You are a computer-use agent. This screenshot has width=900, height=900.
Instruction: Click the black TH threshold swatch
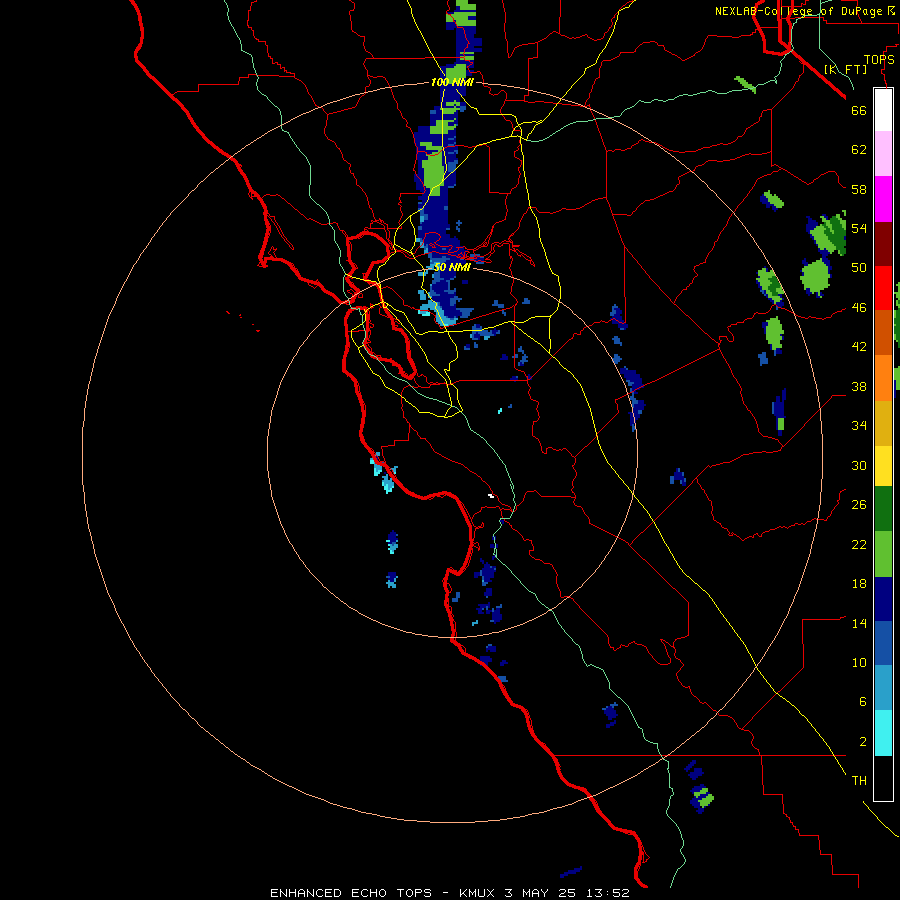(x=883, y=777)
